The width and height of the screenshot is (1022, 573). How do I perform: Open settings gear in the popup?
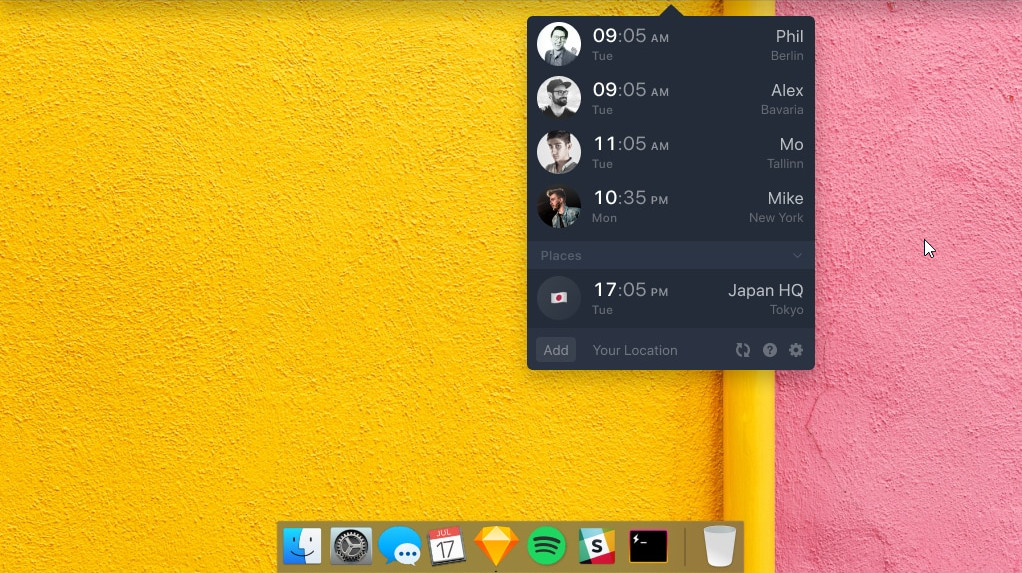796,350
